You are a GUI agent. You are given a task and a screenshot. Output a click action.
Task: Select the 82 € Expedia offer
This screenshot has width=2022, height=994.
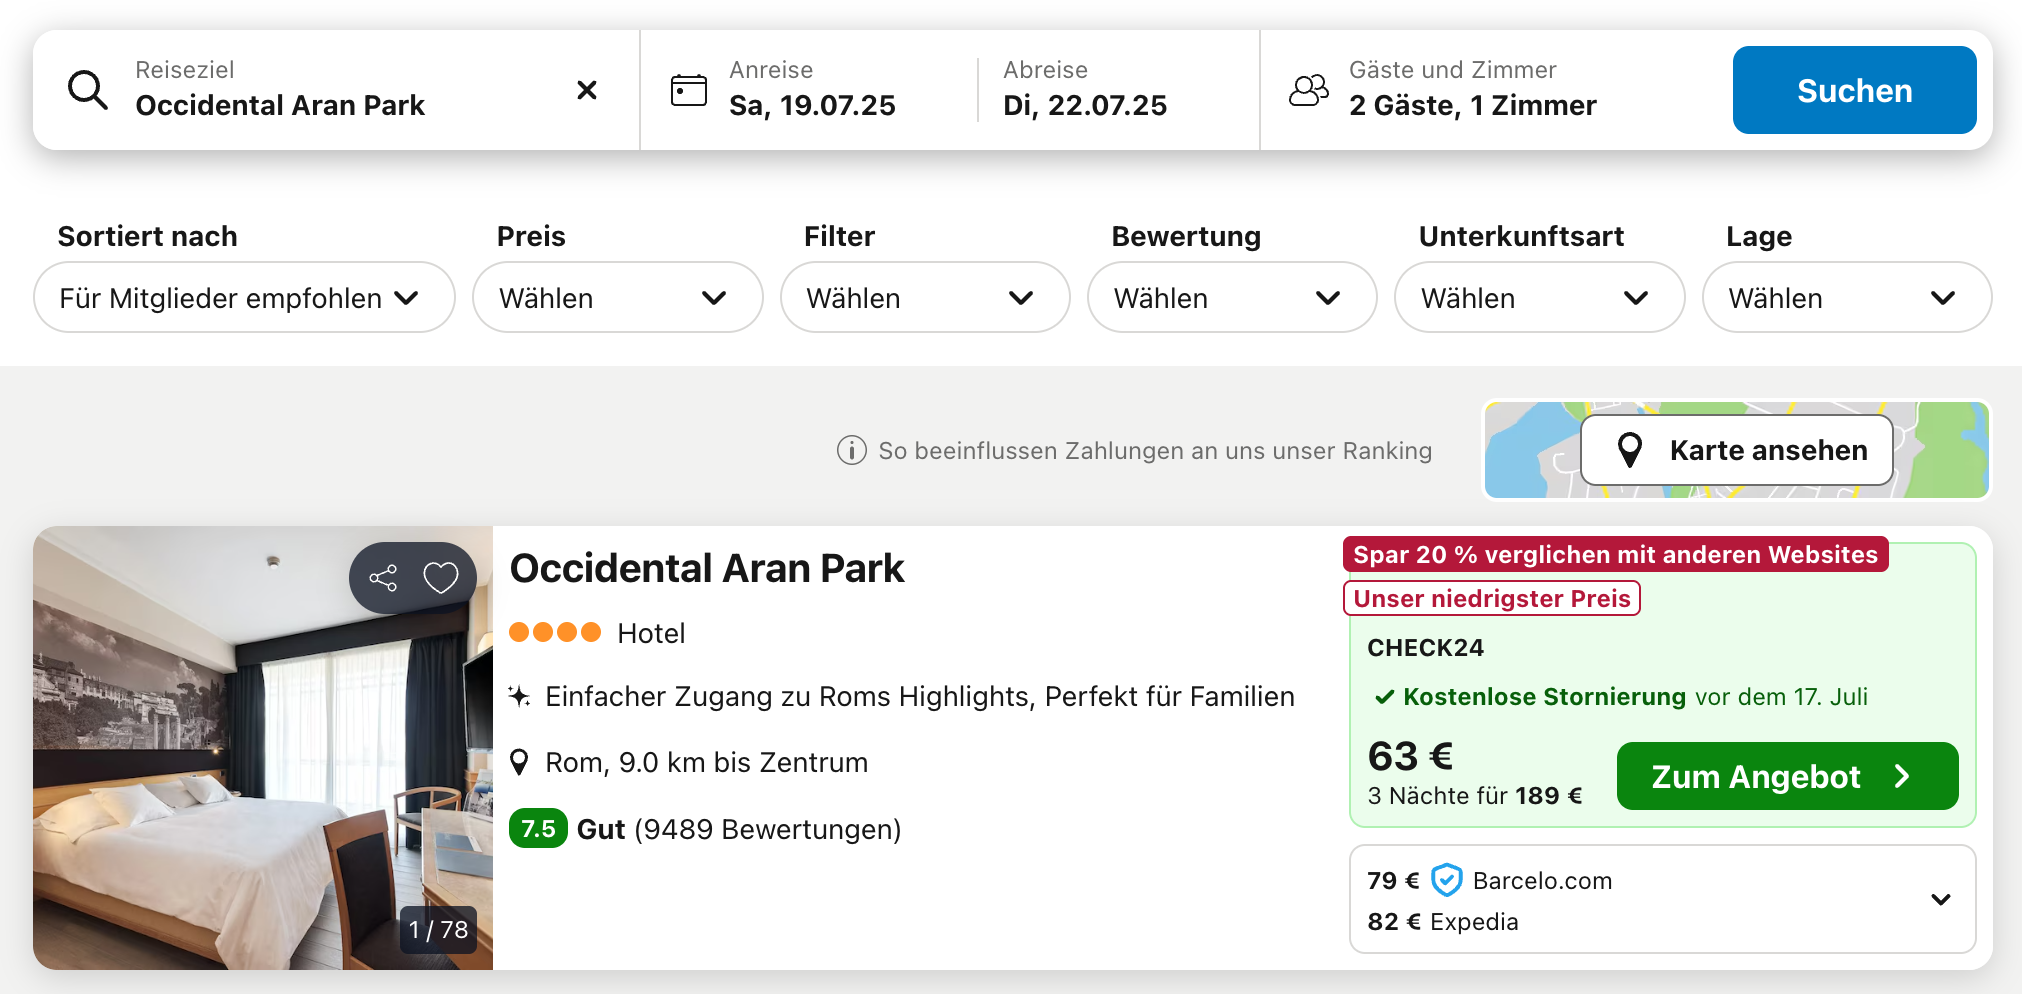1443,921
